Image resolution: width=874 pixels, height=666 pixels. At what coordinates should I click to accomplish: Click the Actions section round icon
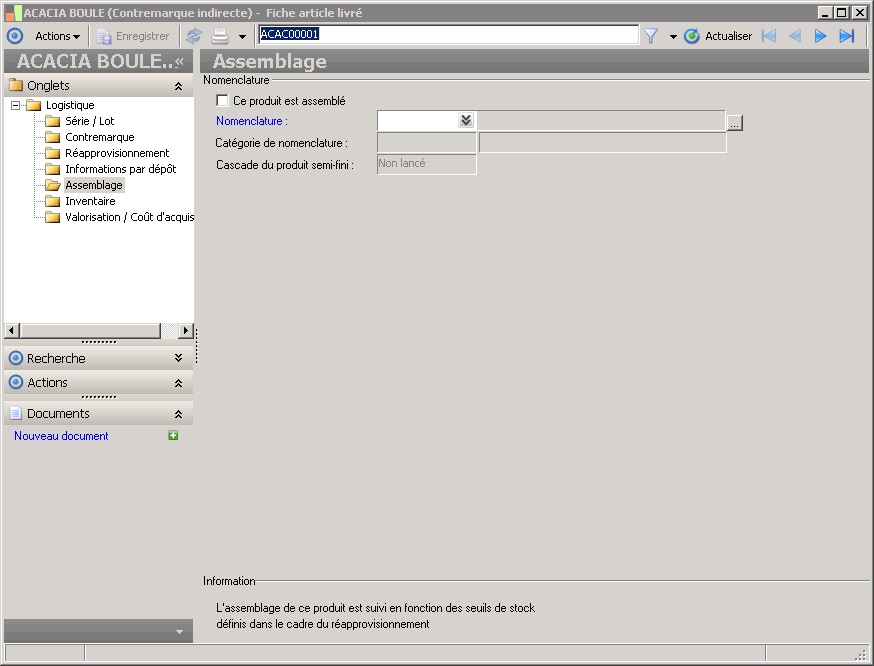pos(16,382)
